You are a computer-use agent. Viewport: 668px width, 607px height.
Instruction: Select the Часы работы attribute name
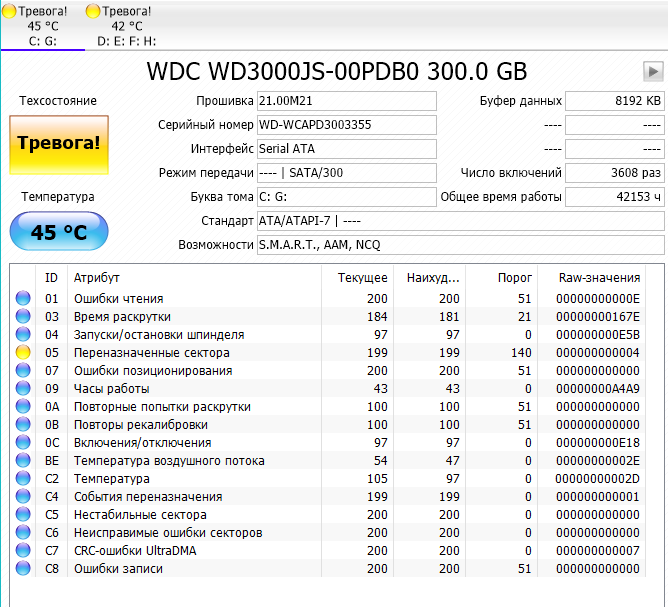pyautogui.click(x=112, y=388)
